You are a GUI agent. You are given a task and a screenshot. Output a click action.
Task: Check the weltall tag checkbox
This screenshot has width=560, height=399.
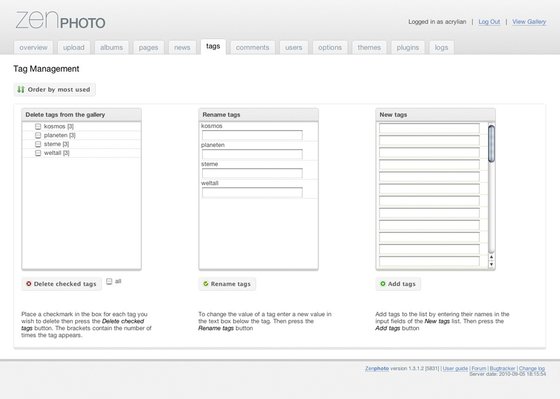point(38,153)
